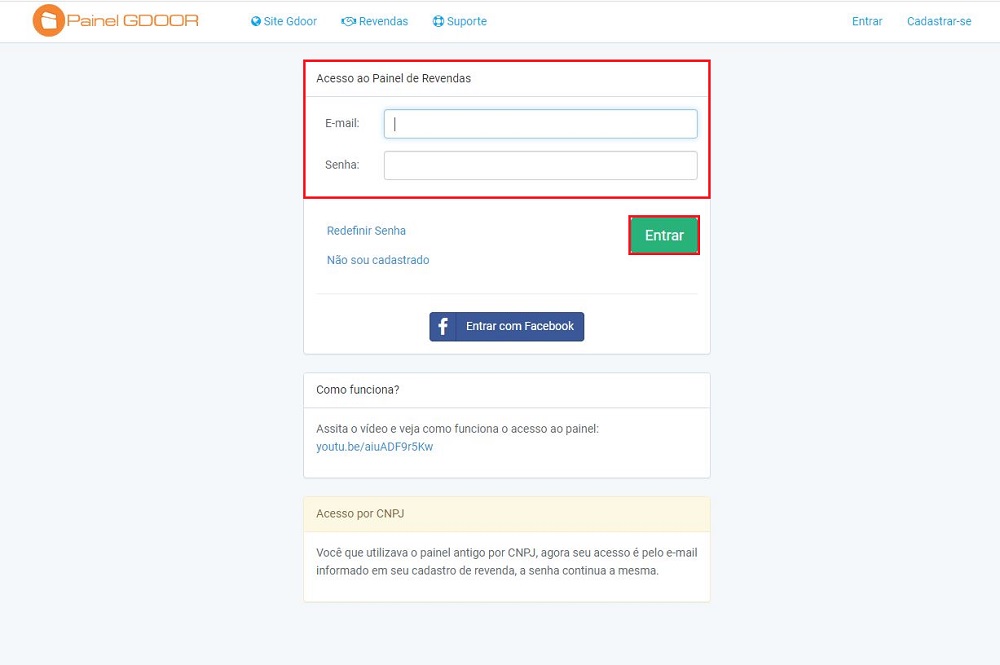The image size is (1000, 665).
Task: Click the Como funciona? panel header
Action: coord(506,390)
